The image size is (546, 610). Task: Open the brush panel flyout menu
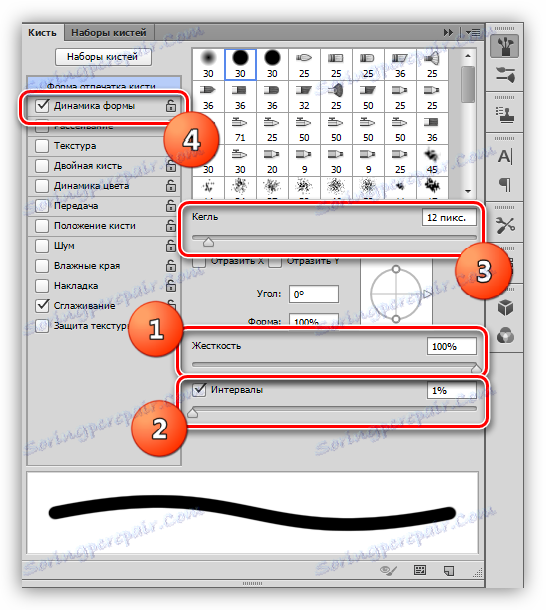[x=473, y=33]
